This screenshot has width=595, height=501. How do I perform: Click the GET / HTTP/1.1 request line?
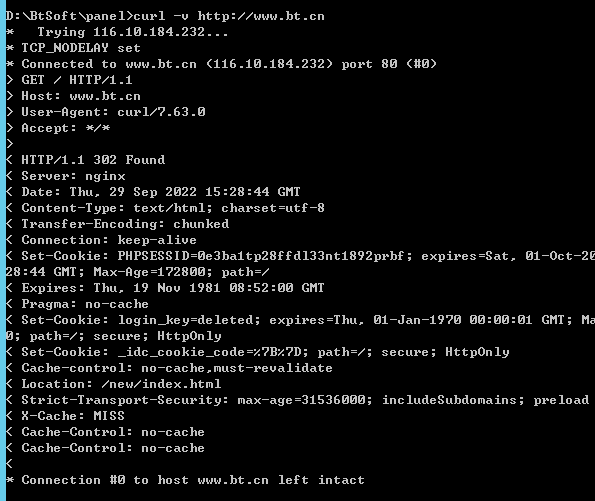point(69,80)
